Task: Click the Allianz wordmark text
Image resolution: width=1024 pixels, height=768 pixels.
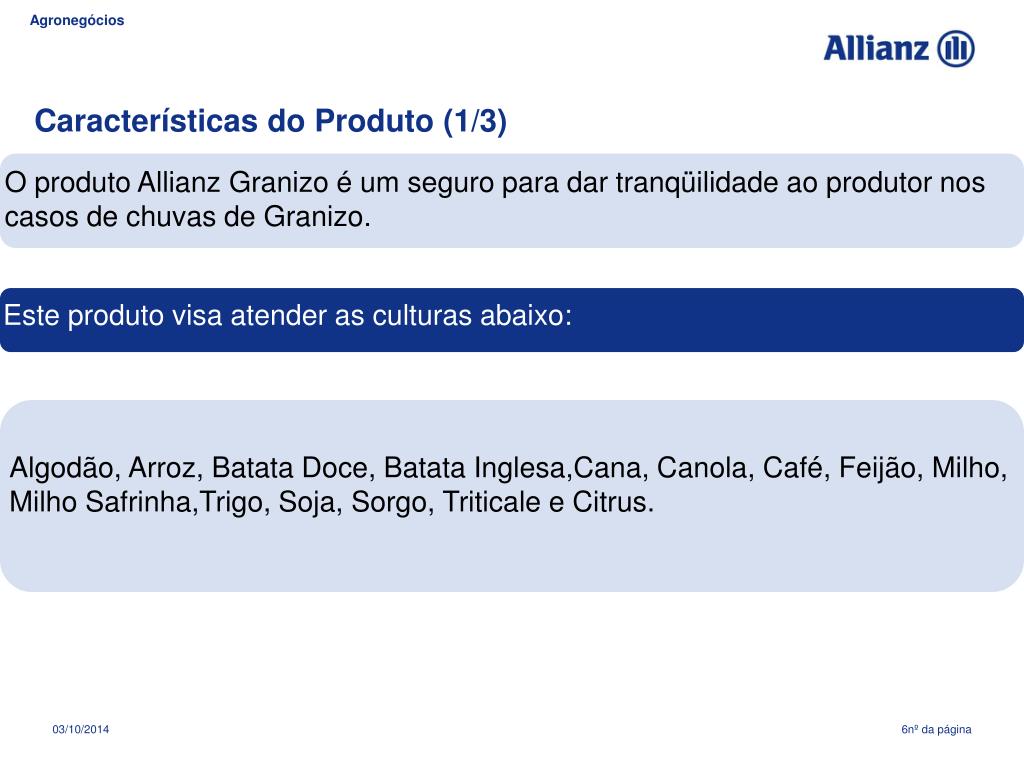Action: (x=876, y=48)
